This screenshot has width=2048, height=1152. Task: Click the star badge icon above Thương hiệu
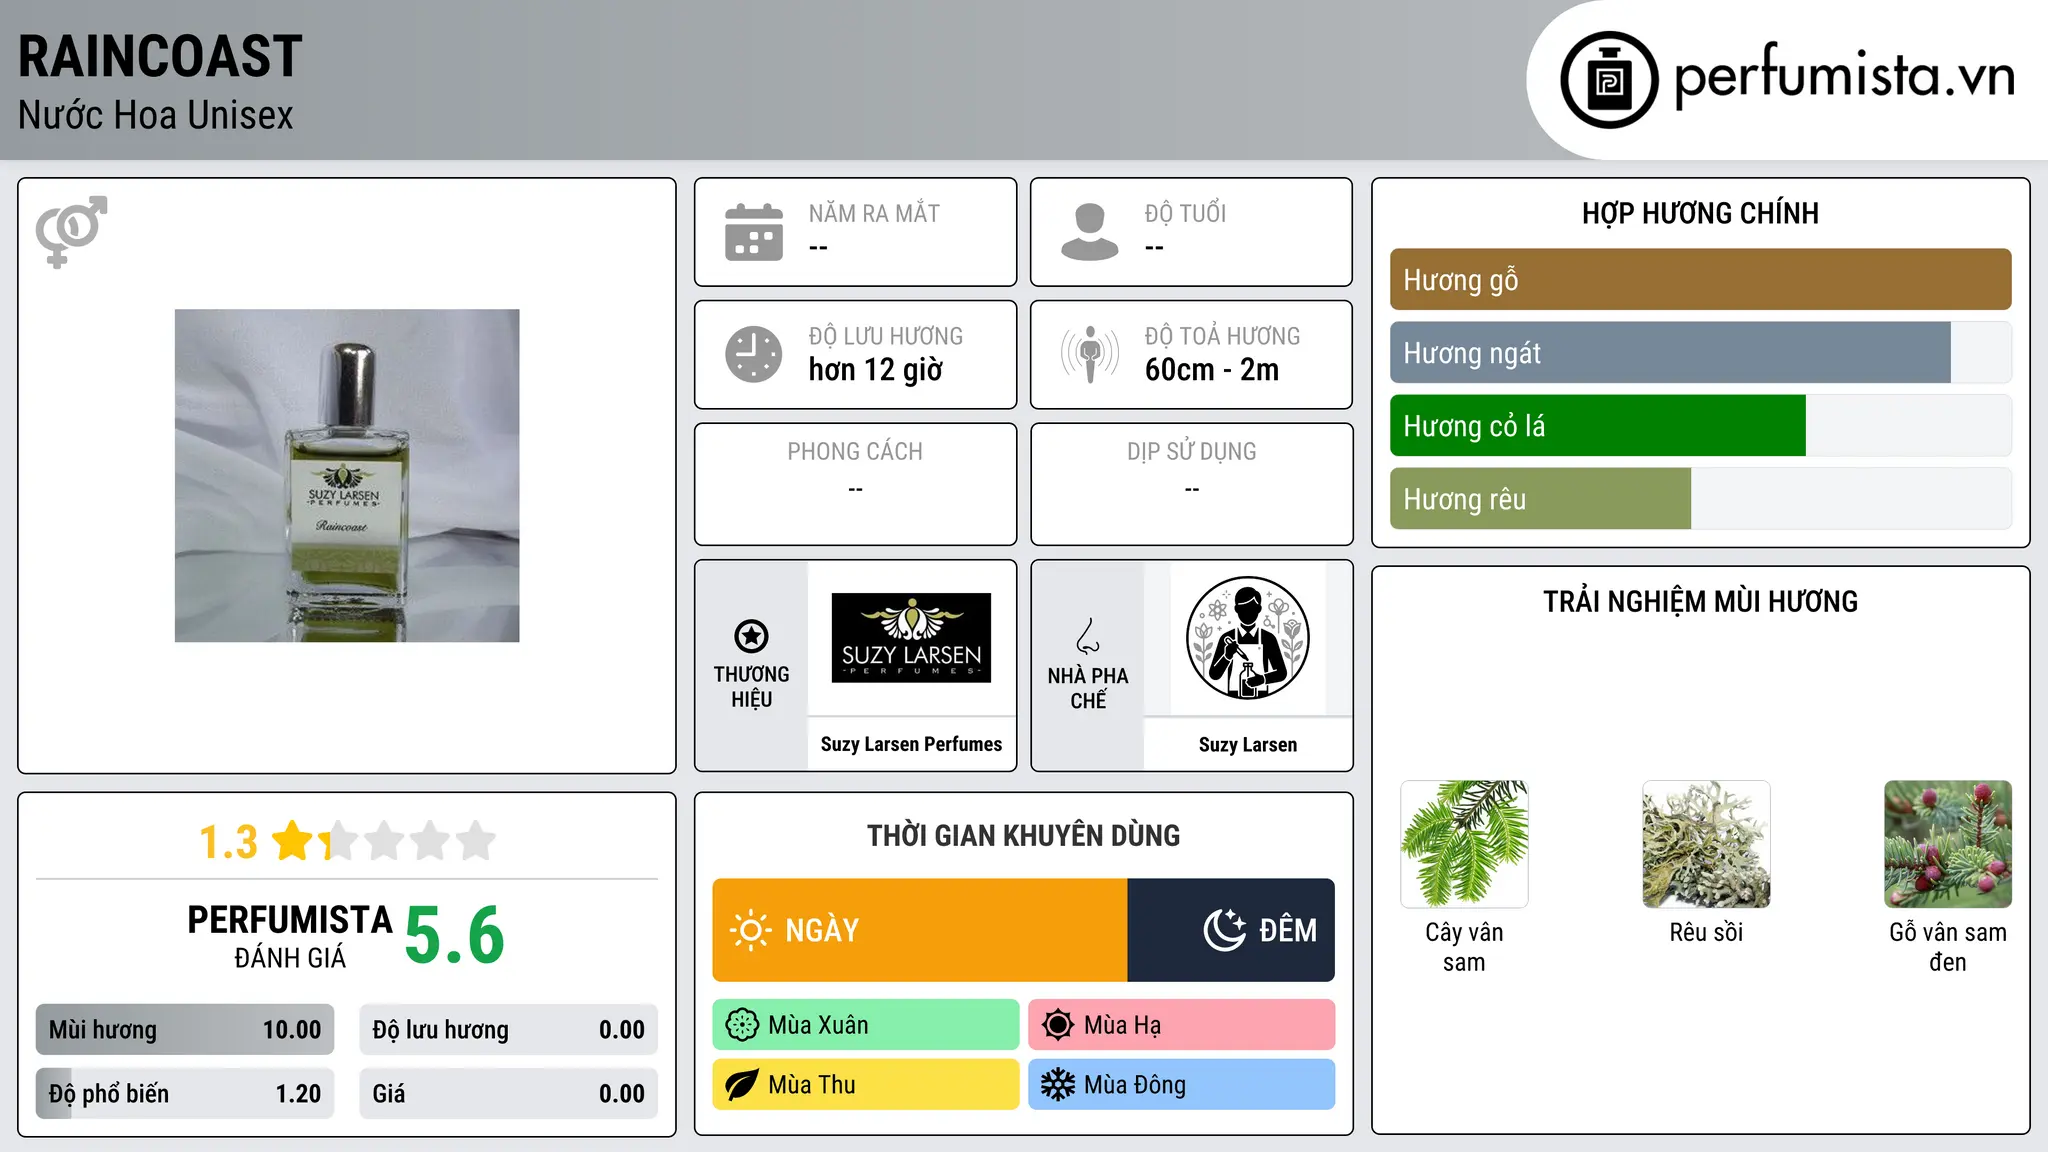click(751, 636)
